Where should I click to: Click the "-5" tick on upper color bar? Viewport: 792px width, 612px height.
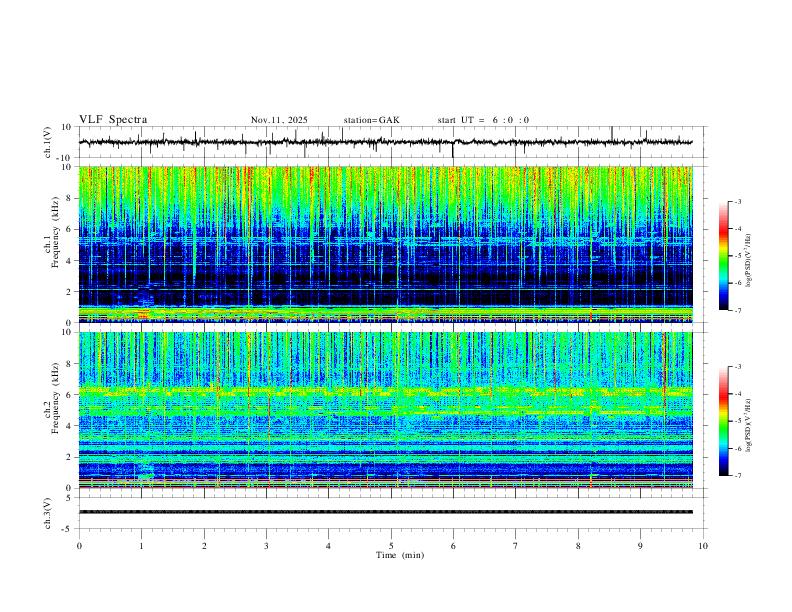pos(738,256)
